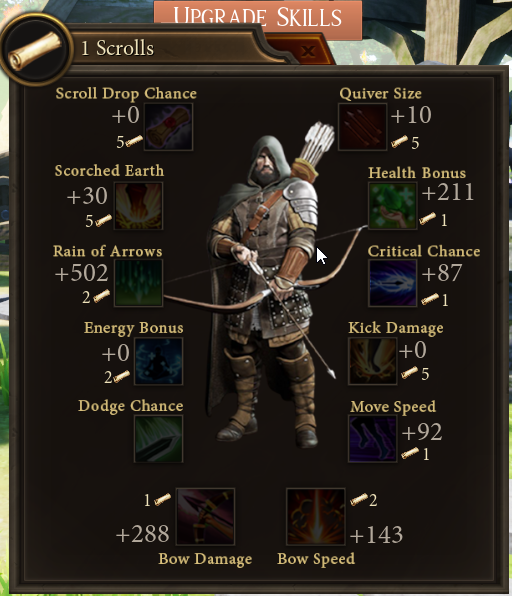Close the skills panel with the X button
The image size is (512, 596).
click(x=308, y=51)
